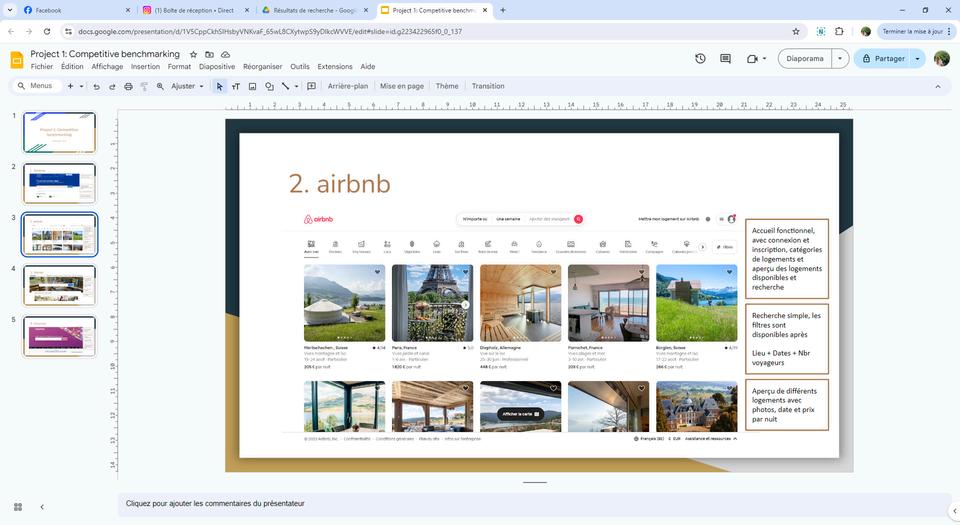The height and width of the screenshot is (525, 960).
Task: Click the camera meeting icon
Action: tap(752, 59)
